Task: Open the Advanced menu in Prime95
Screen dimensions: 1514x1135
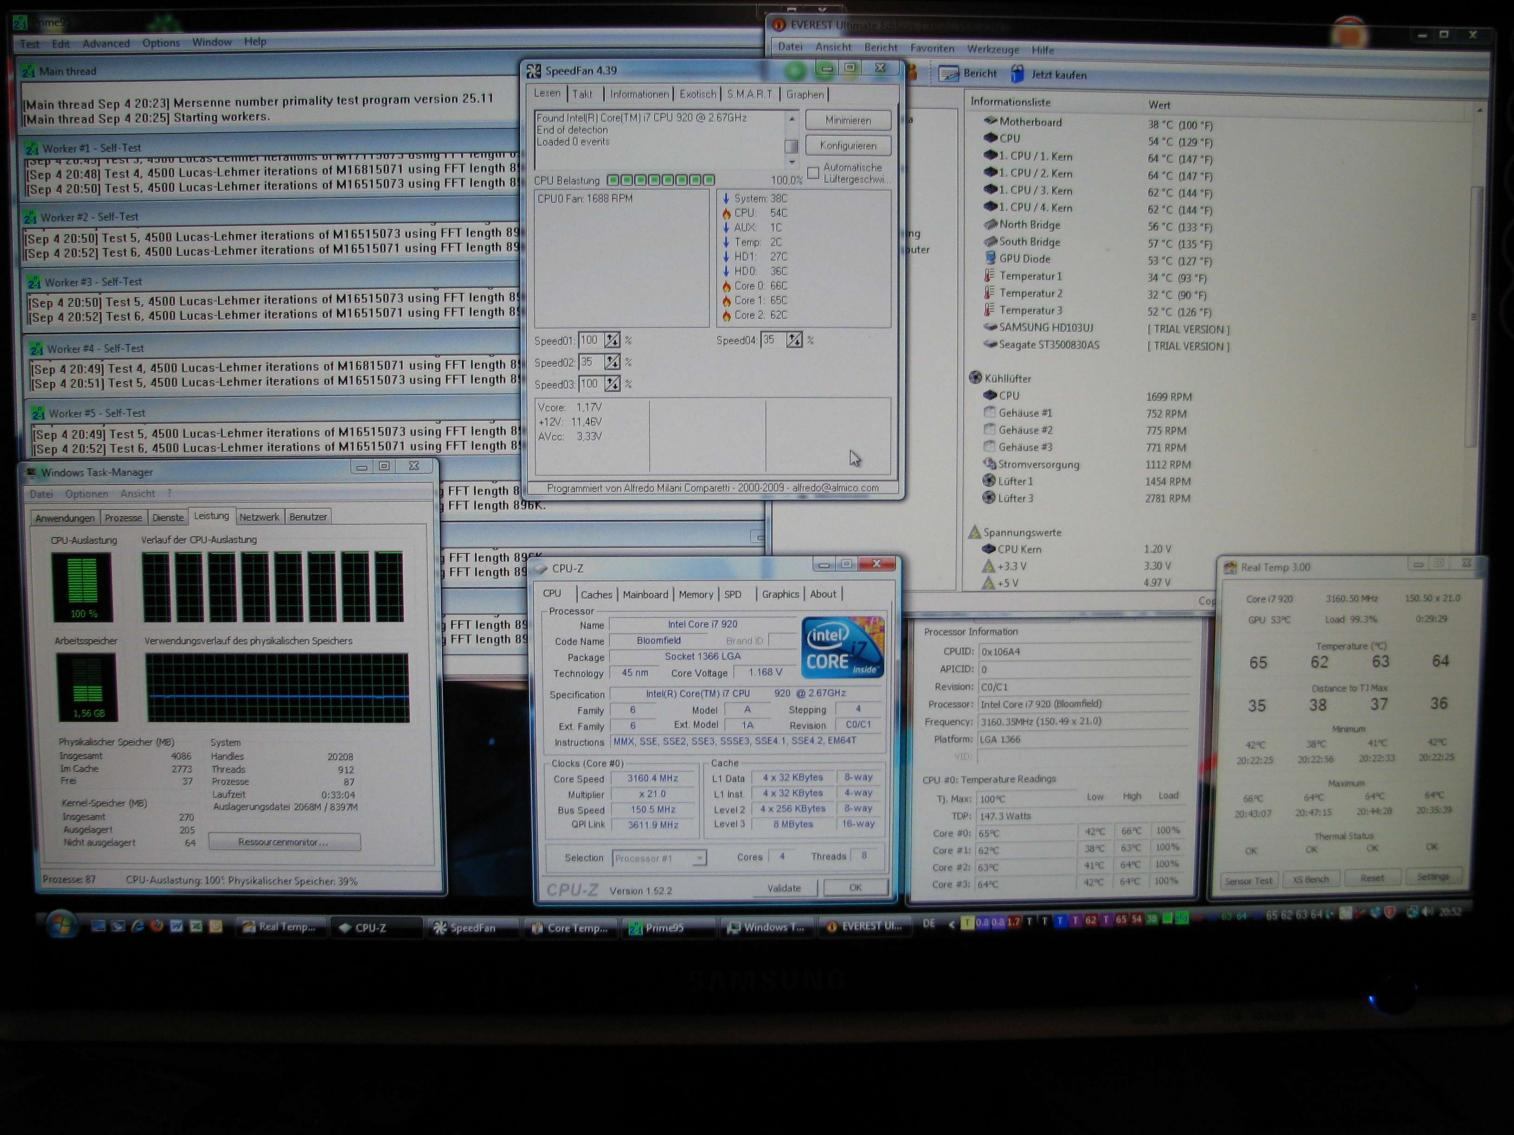Action: pyautogui.click(x=106, y=43)
